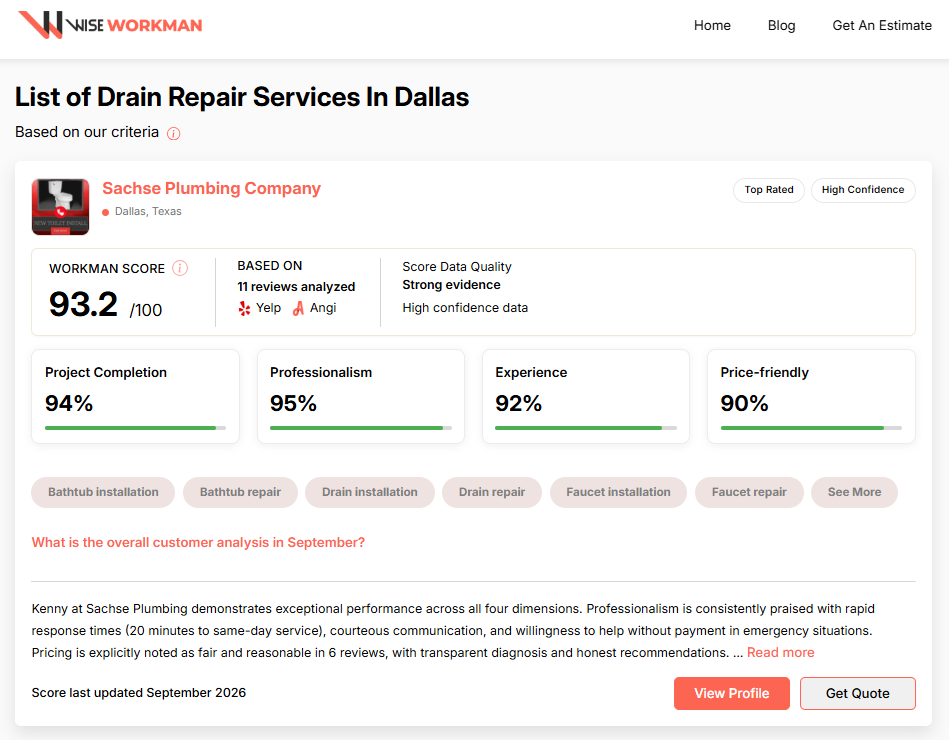Select Get An Estimate in navigation
Screen dimensions: 949x742
[882, 25]
